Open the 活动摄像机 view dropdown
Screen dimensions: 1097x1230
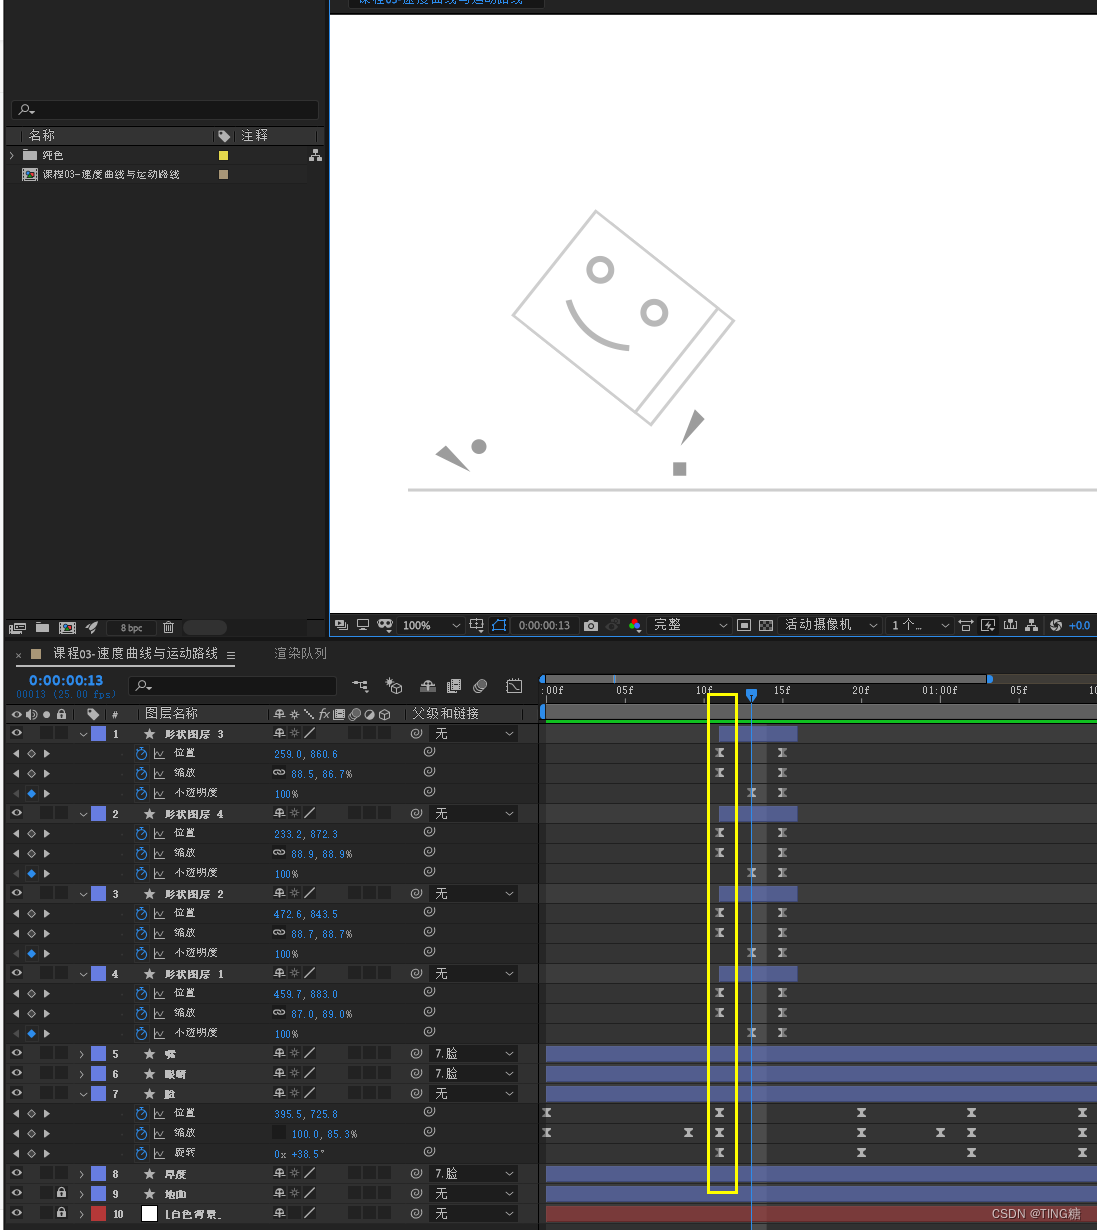[x=831, y=625]
